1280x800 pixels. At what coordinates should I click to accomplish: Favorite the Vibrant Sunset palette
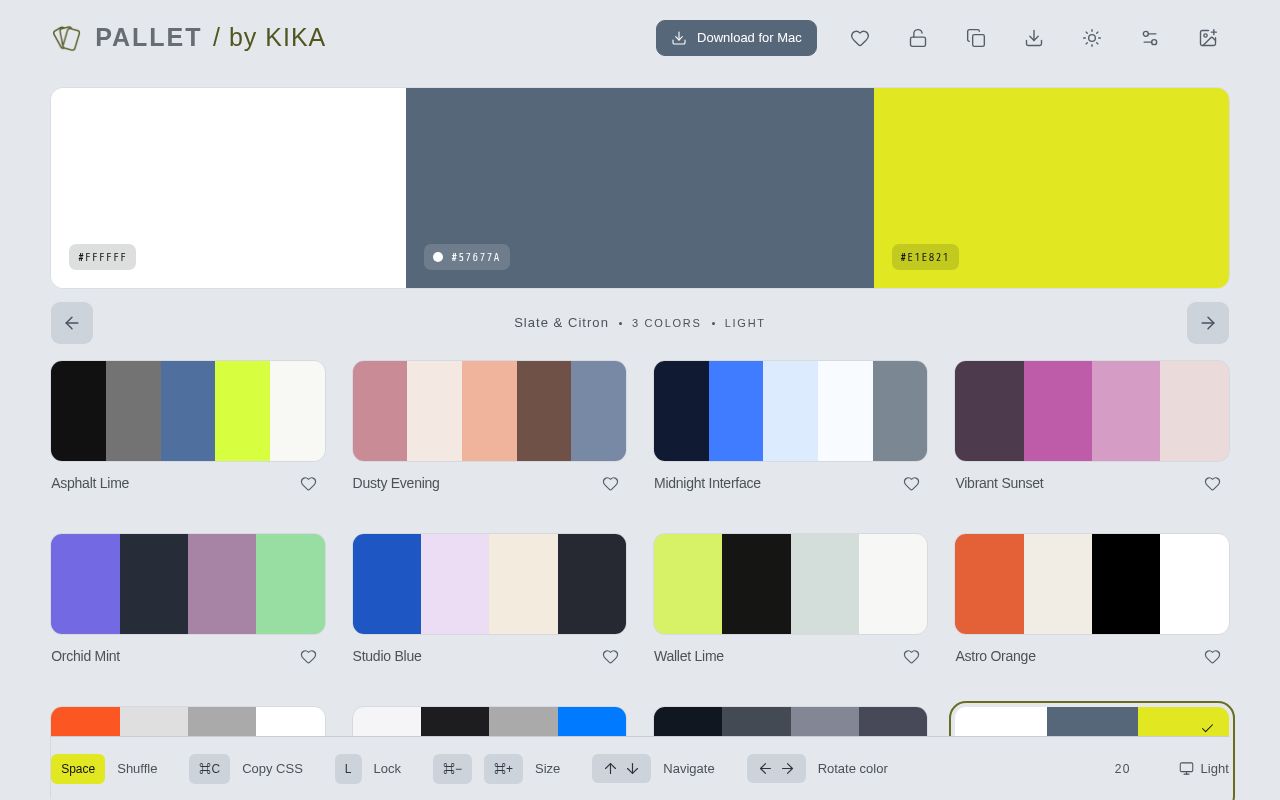click(x=1212, y=484)
